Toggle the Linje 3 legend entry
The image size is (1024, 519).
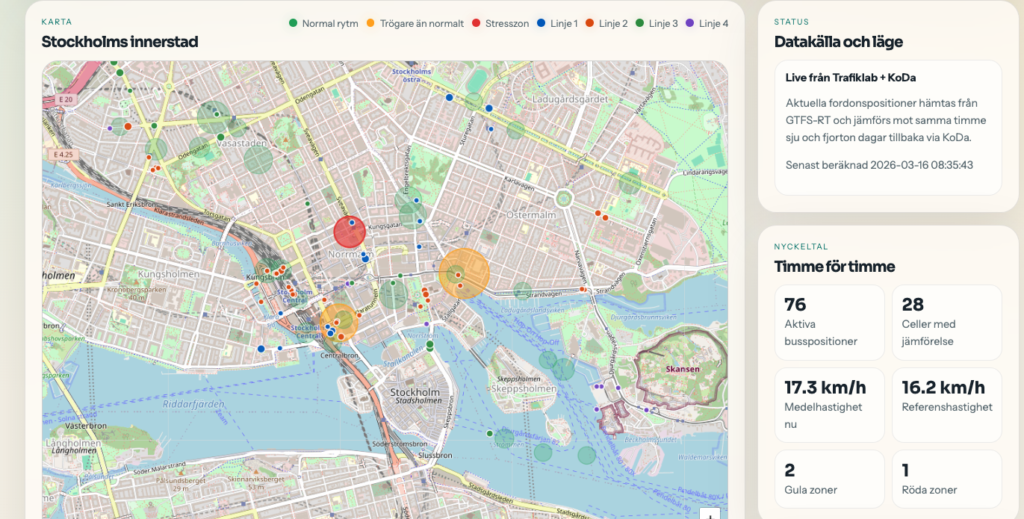click(x=657, y=23)
